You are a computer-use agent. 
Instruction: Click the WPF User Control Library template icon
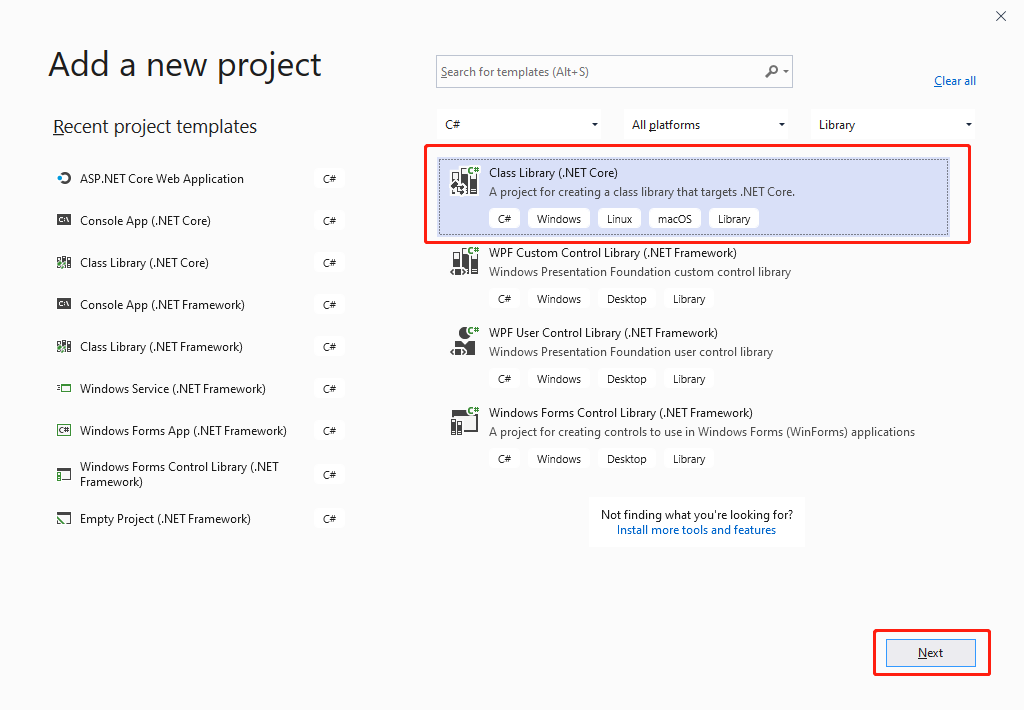pyautogui.click(x=464, y=341)
